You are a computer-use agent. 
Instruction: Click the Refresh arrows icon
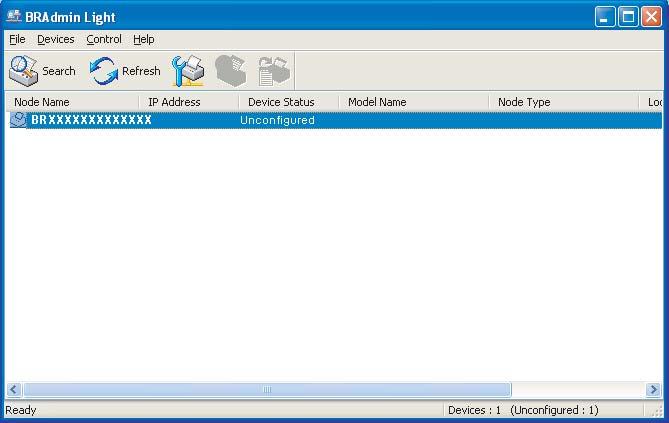[104, 71]
